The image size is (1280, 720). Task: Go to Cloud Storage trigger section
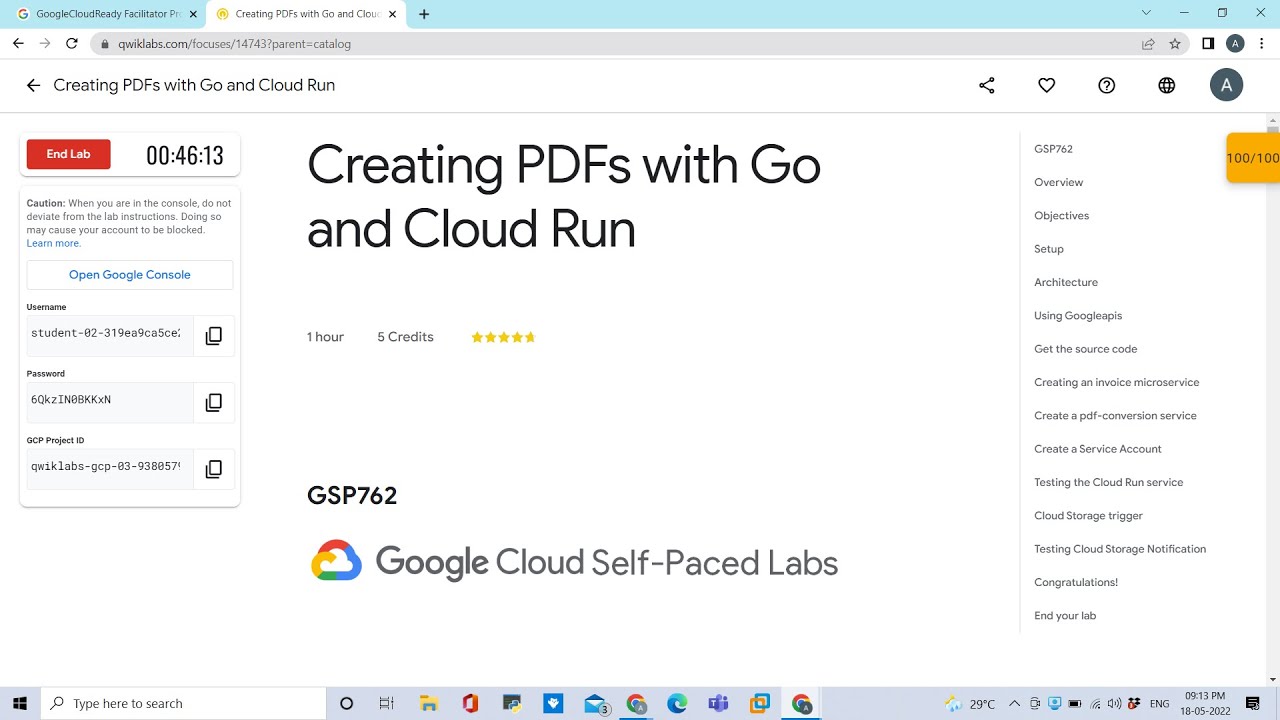(x=1088, y=516)
